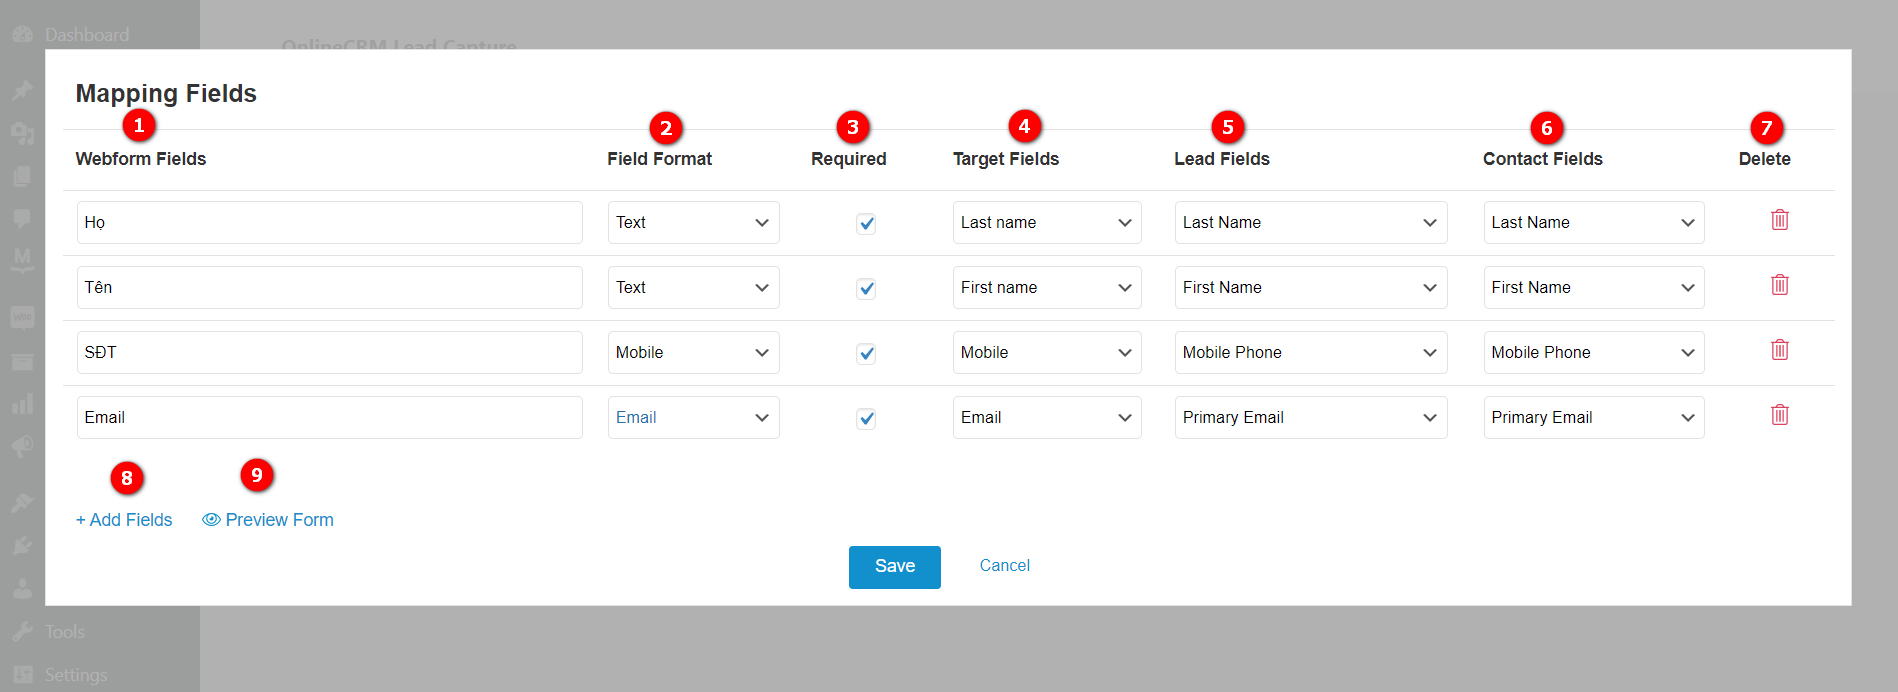Expand the First Name Contact Fields dropdown
This screenshot has width=1898, height=692.
(x=1594, y=287)
